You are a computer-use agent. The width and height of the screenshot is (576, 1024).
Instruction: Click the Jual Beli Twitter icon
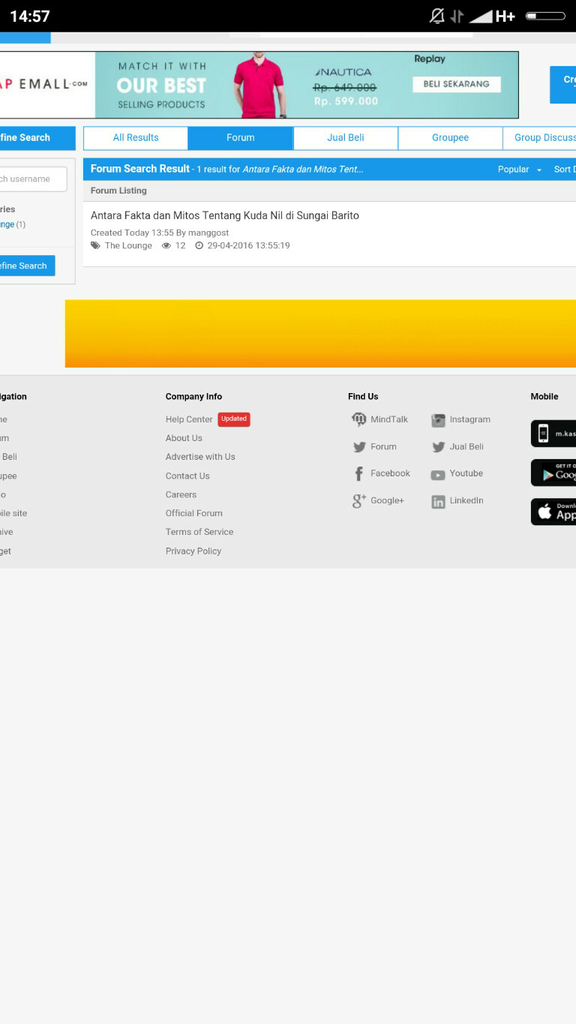[x=438, y=447]
